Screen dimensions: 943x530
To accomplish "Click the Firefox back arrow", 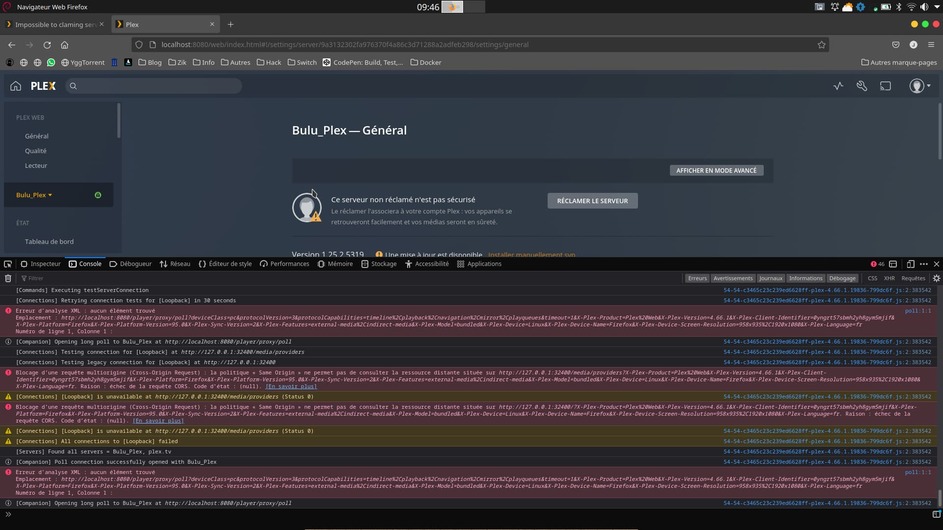I will (x=12, y=45).
